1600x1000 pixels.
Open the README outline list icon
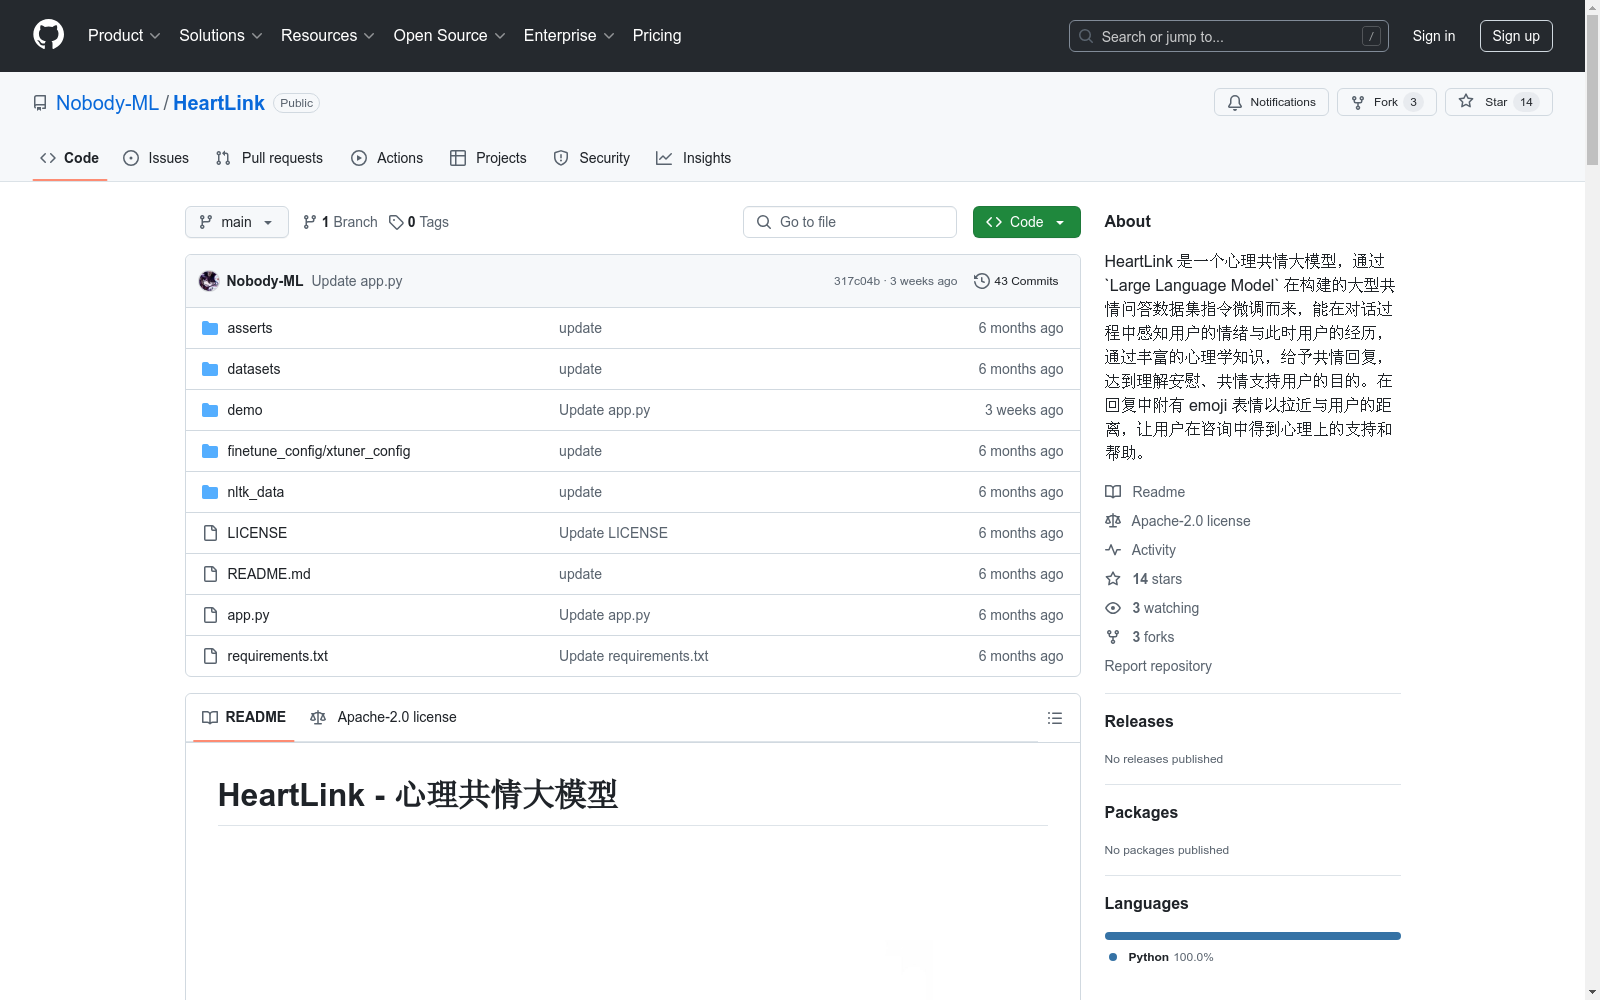point(1054,717)
